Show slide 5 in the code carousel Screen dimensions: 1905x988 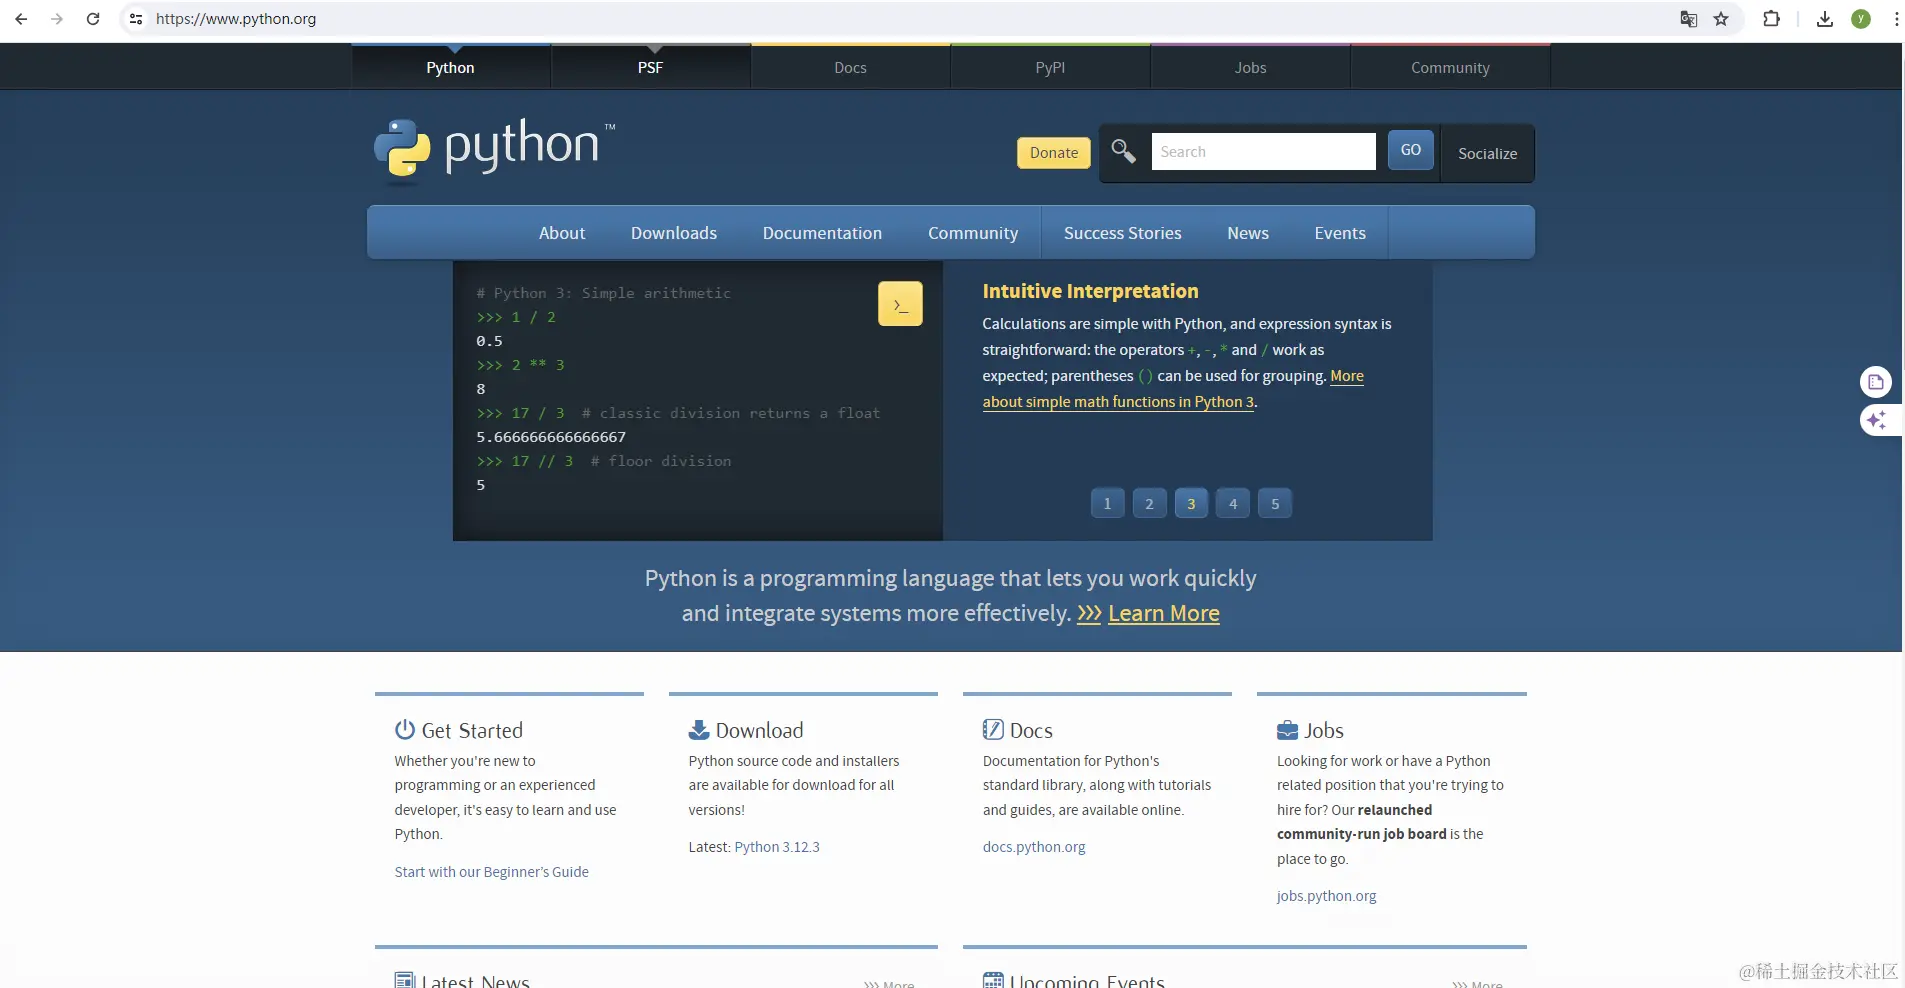[x=1275, y=504]
